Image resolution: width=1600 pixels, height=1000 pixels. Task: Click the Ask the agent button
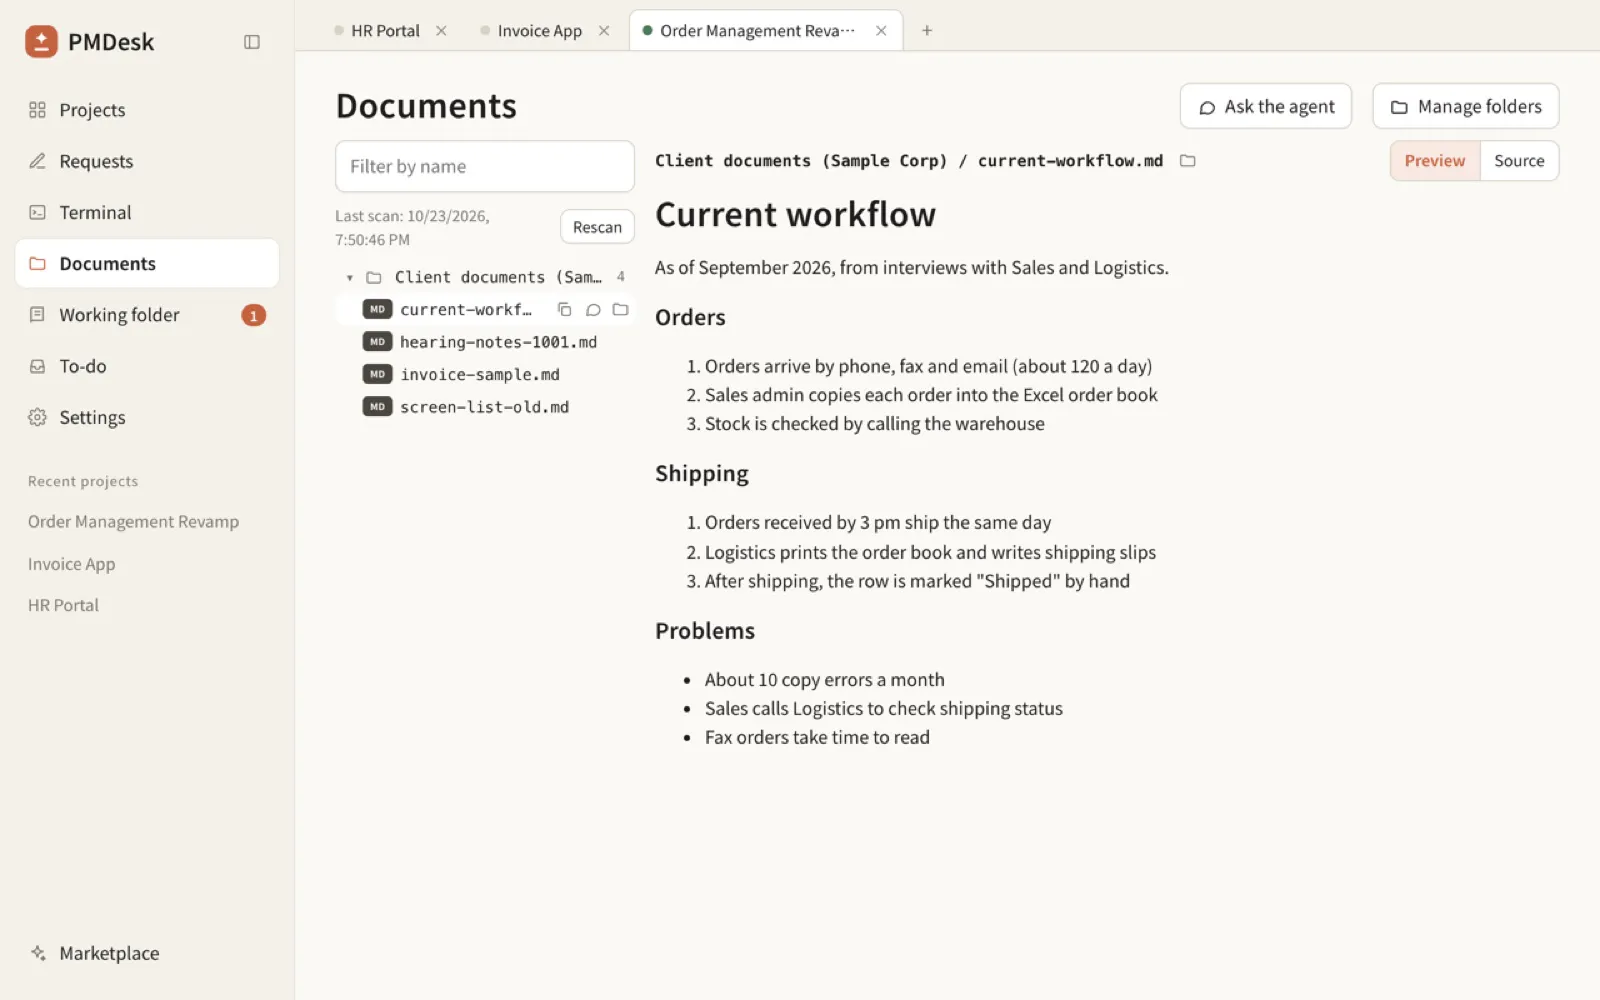point(1266,106)
